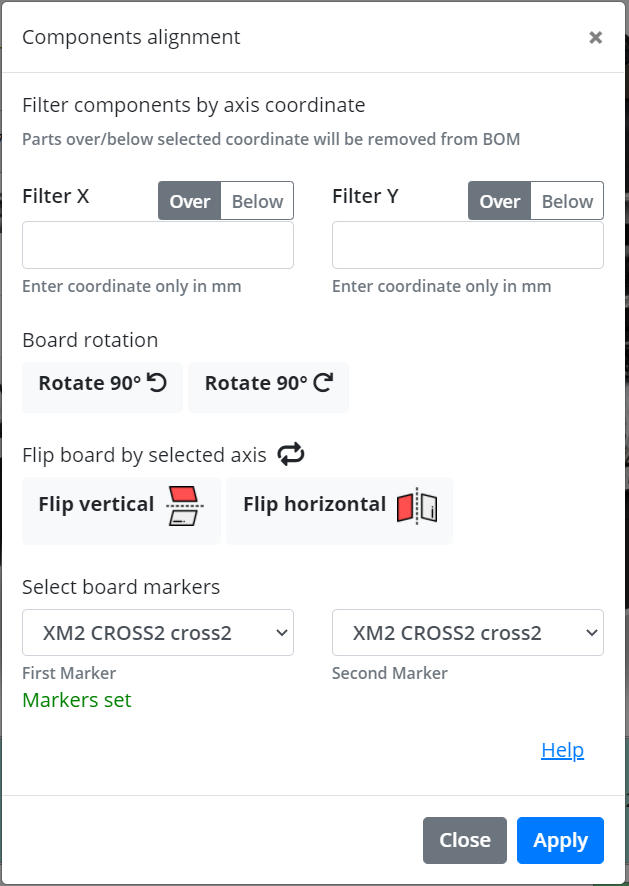Click the clockwise rotate arrow icon
The width and height of the screenshot is (629, 886).
(323, 383)
